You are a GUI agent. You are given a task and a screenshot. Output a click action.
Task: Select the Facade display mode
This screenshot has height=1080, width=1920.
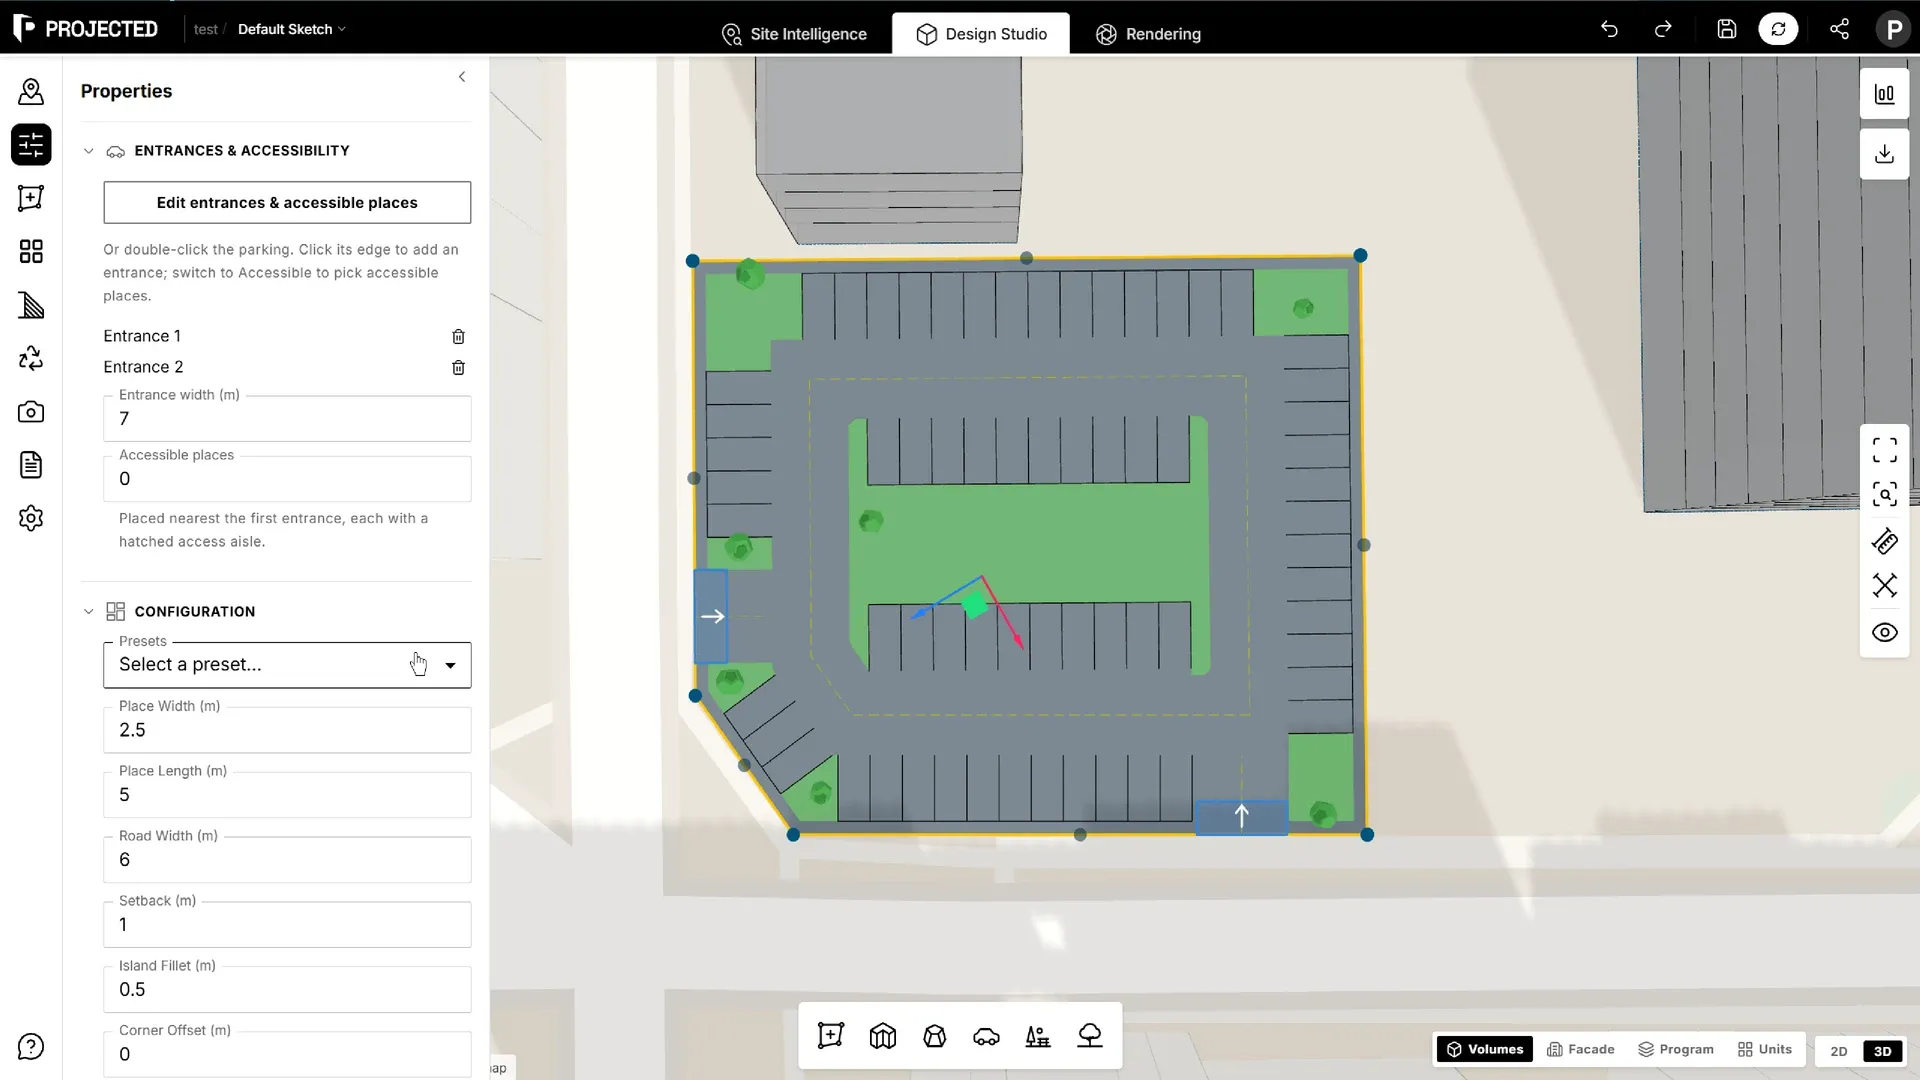pos(1581,1049)
